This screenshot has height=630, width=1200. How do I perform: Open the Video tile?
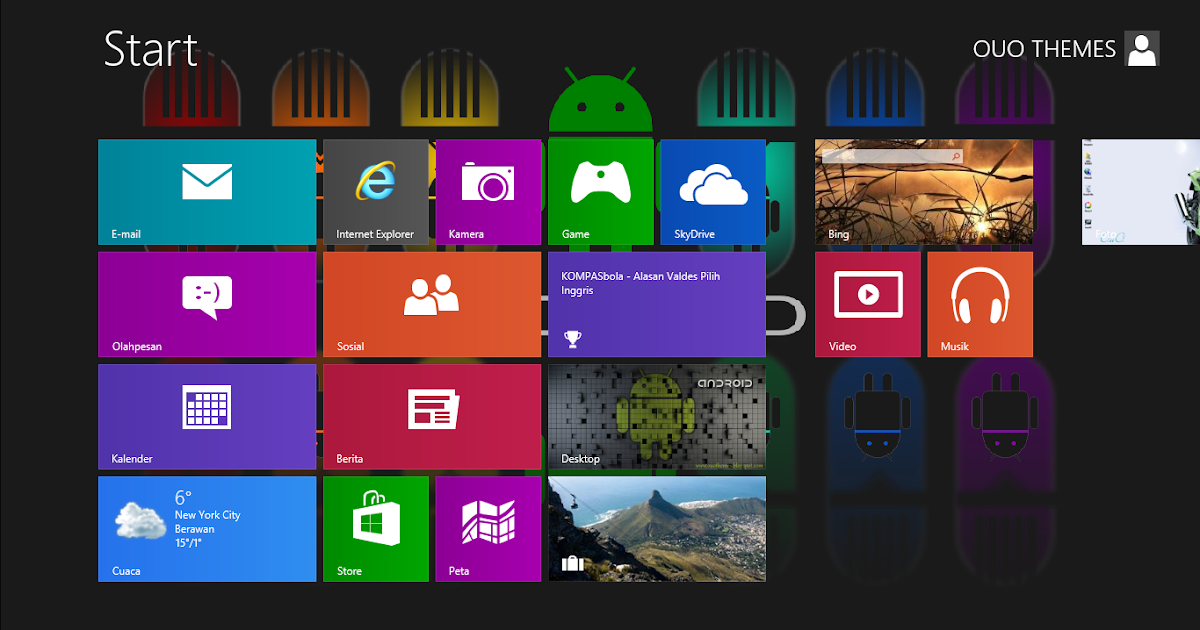tap(868, 304)
